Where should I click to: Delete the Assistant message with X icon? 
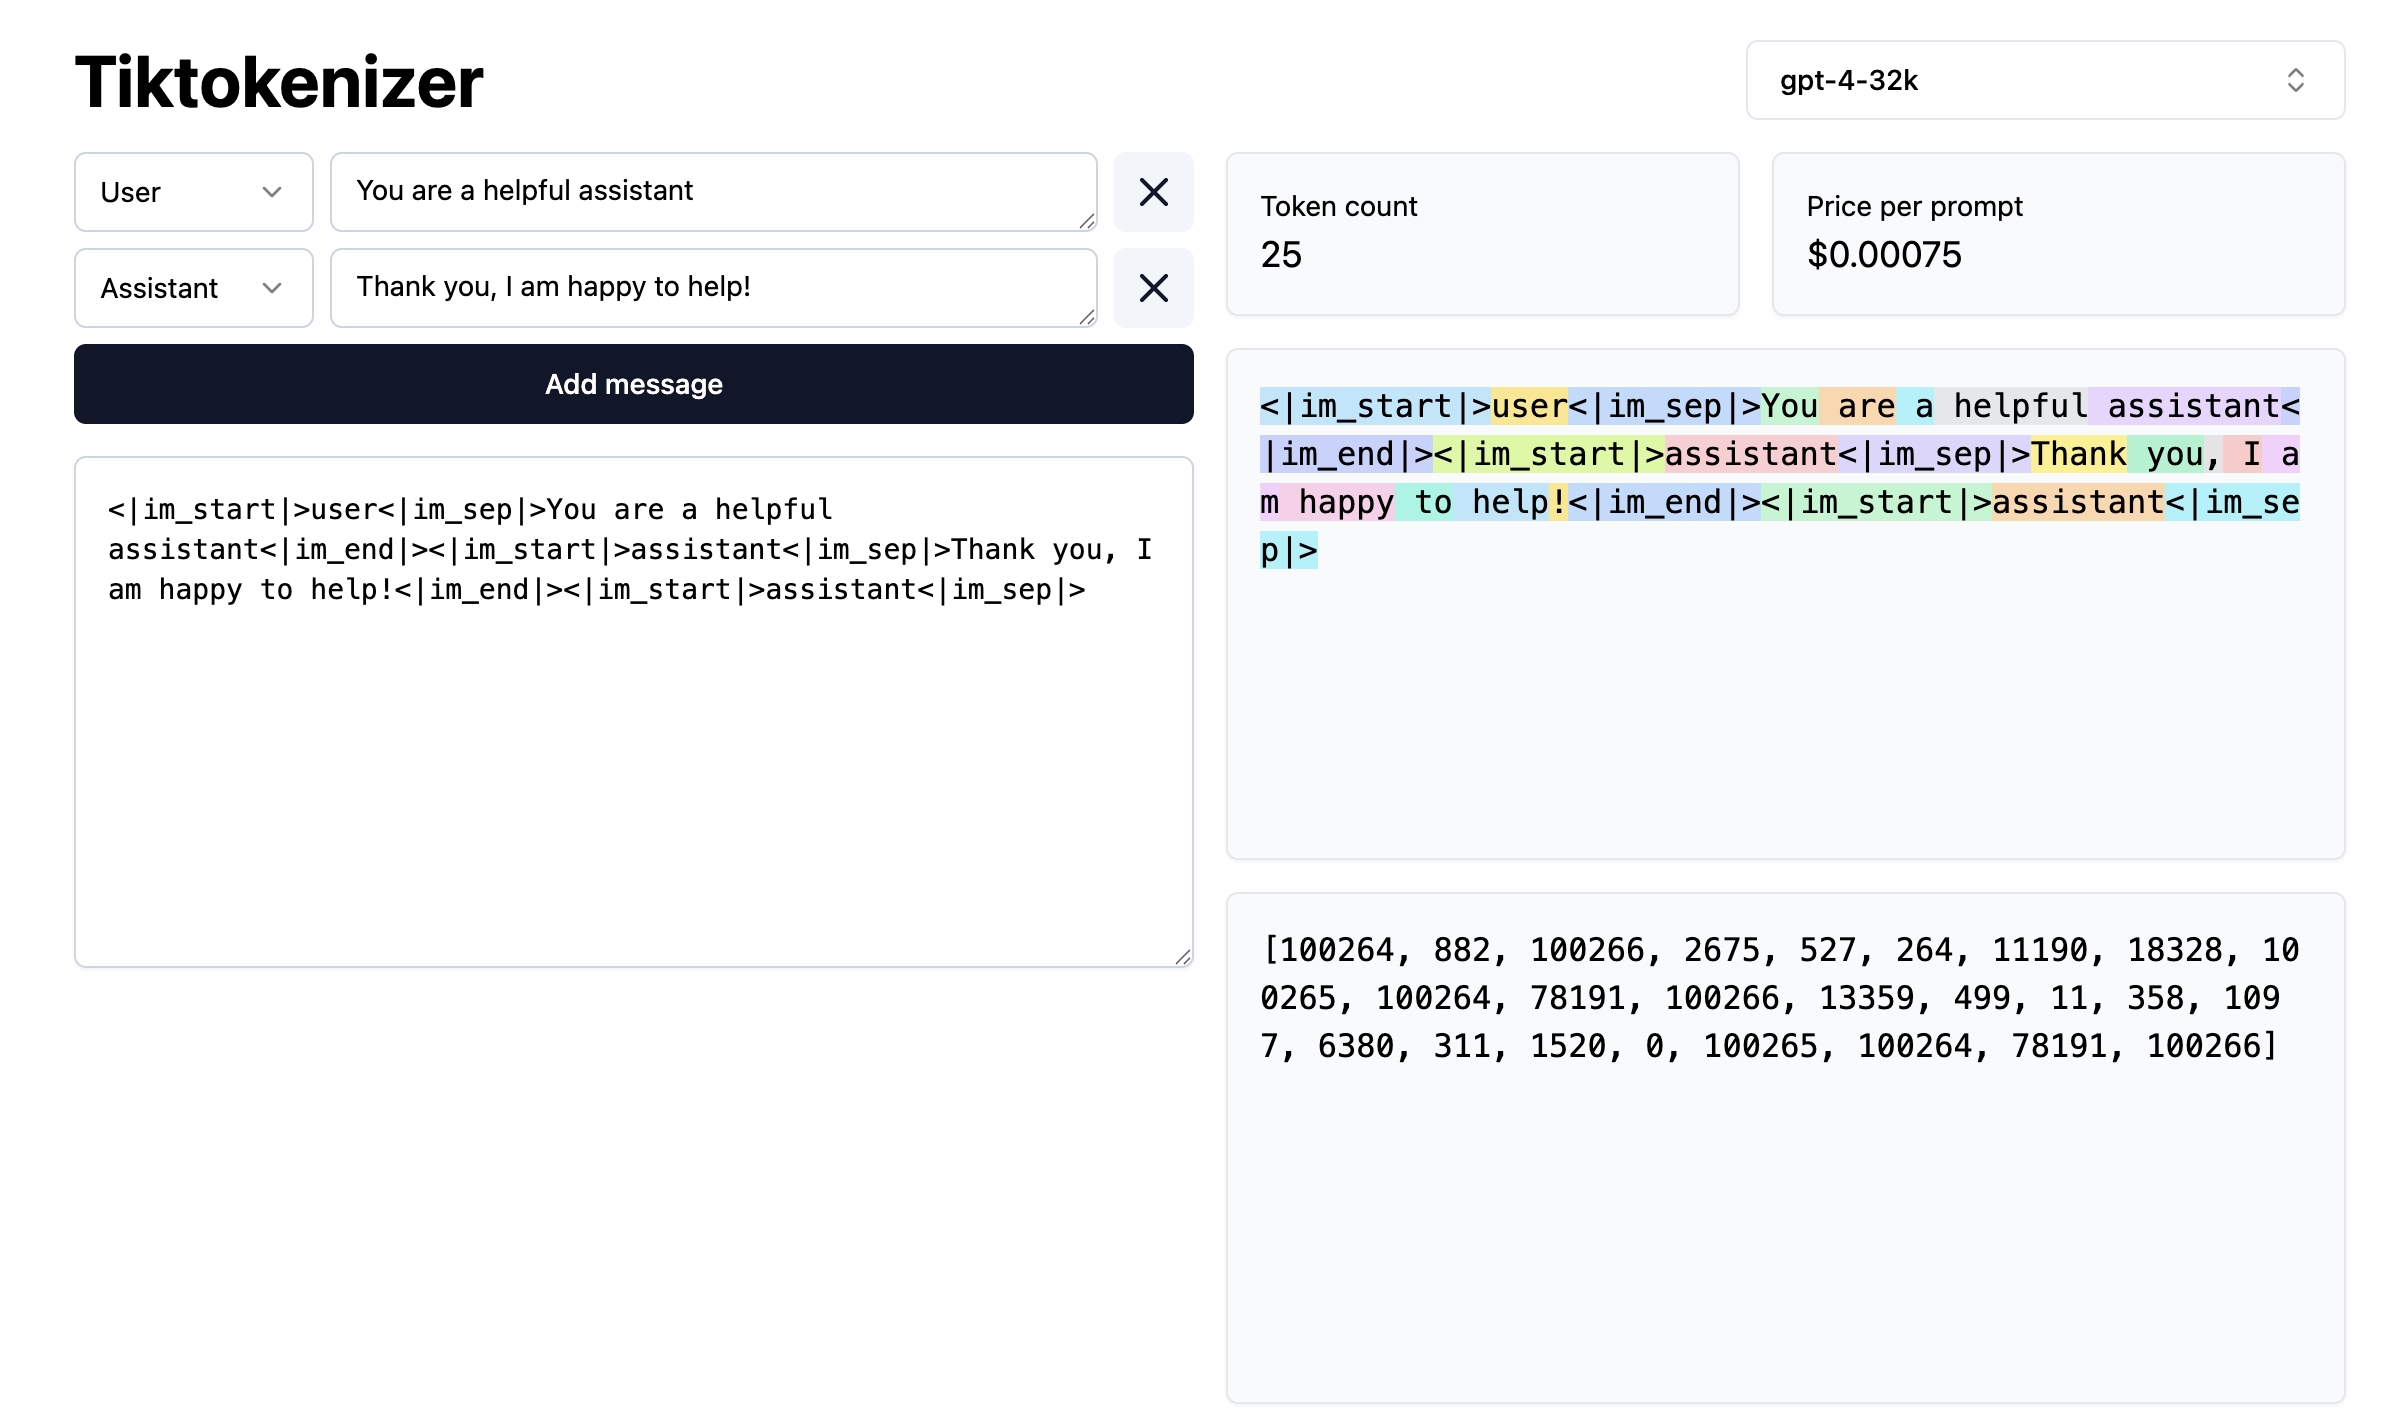coord(1153,288)
